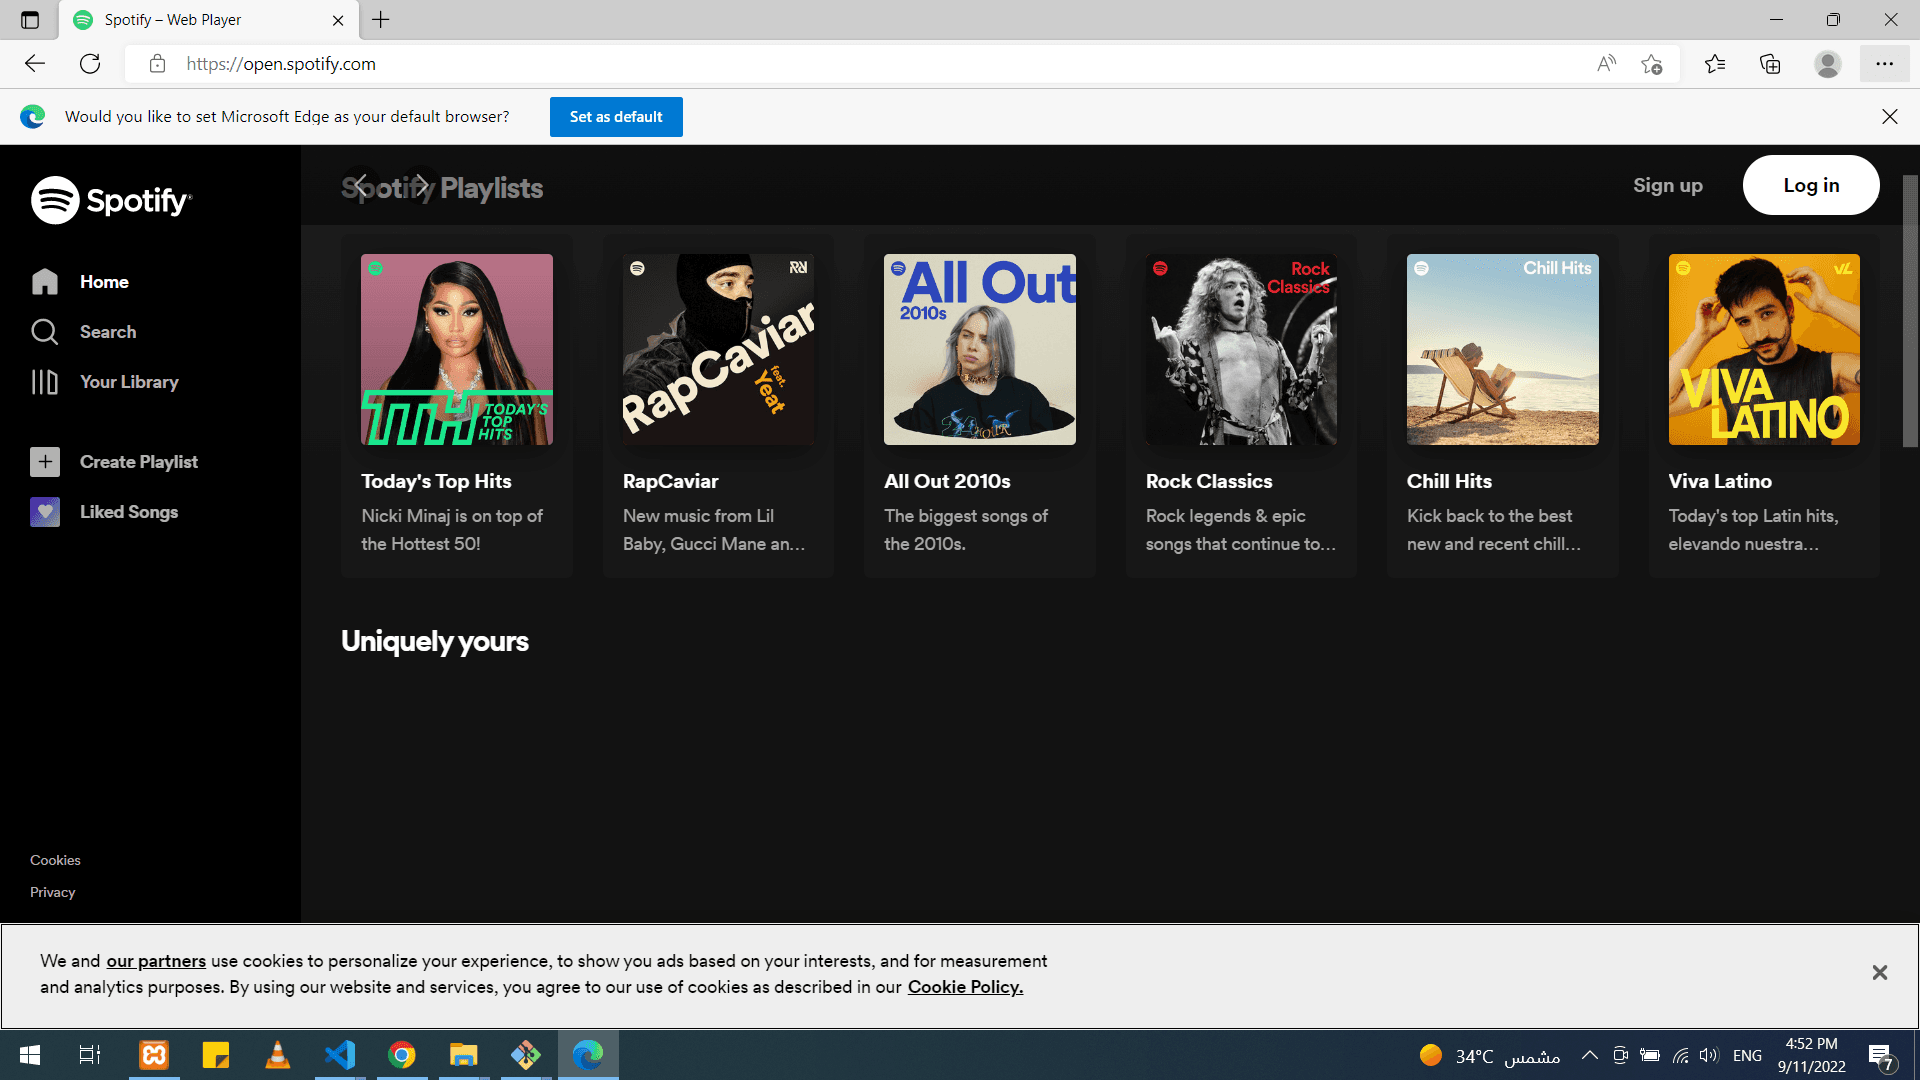Open the browser profile avatar
This screenshot has width=1920, height=1080.
coord(1828,64)
